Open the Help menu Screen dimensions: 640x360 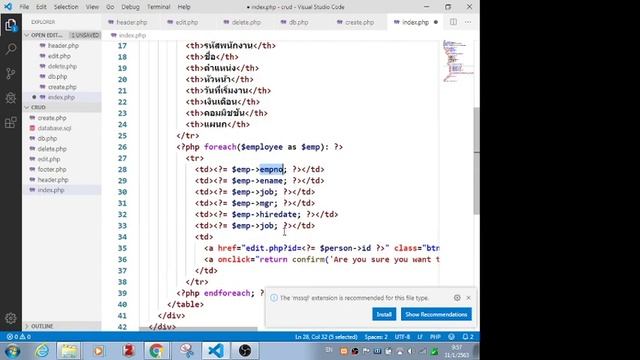pos(184,7)
